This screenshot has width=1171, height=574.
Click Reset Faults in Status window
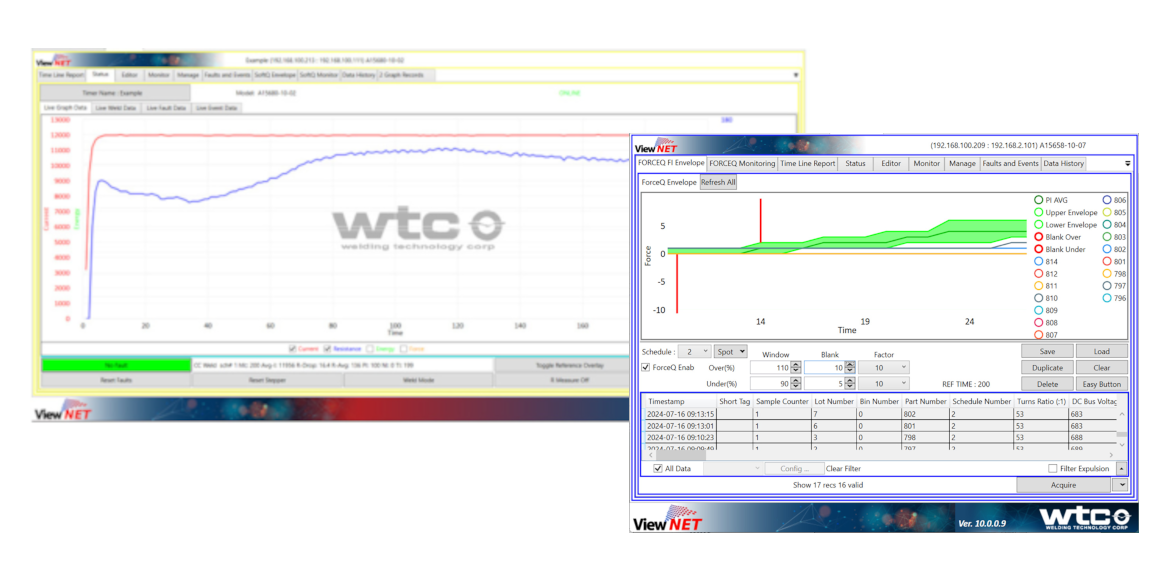click(116, 380)
